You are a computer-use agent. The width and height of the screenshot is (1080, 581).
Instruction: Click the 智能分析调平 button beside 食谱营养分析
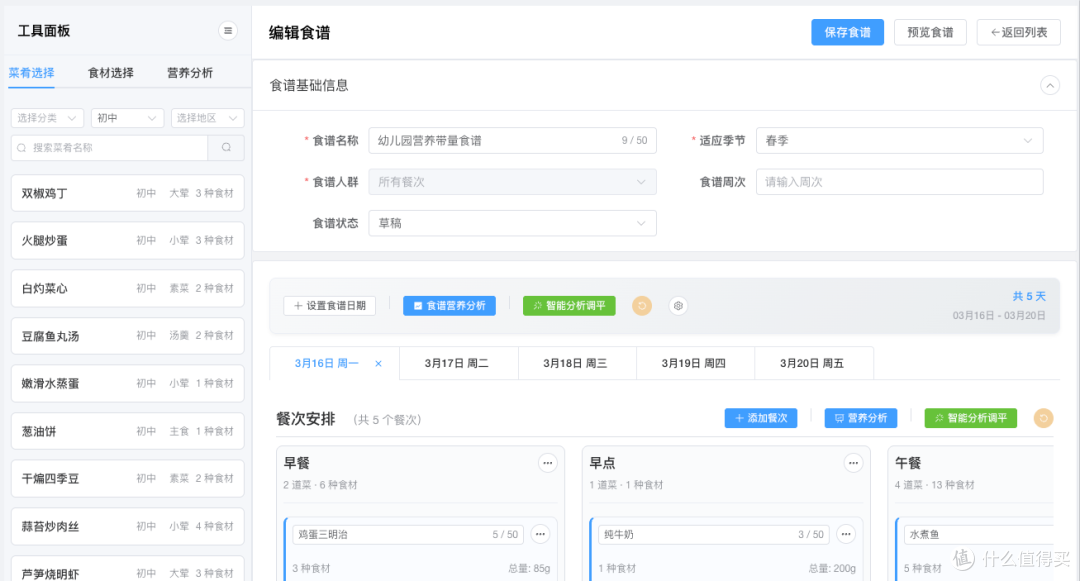coord(569,306)
